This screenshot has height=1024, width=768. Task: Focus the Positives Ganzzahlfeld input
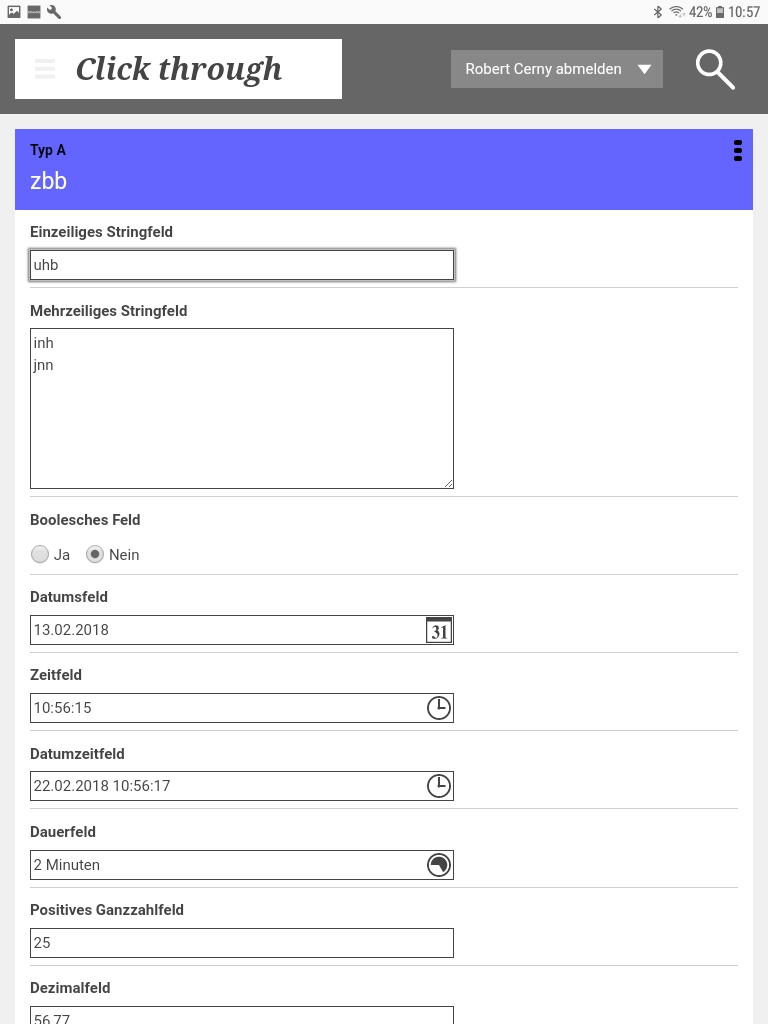[x=242, y=943]
